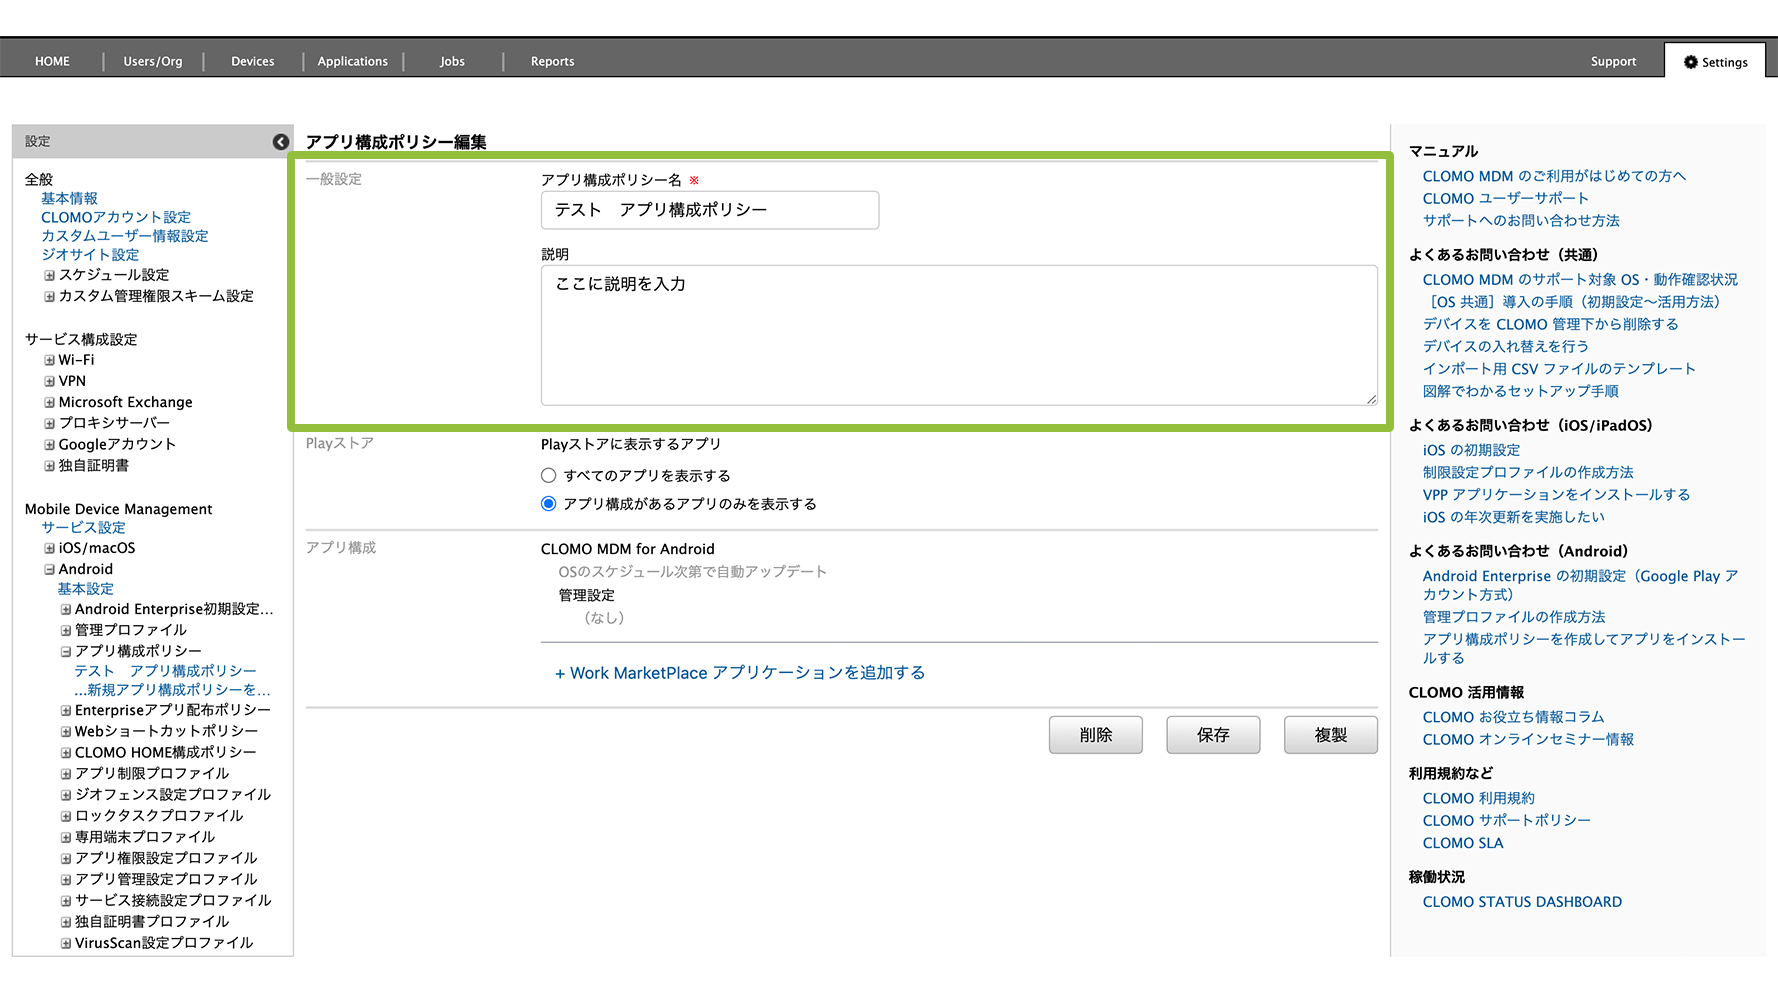1778x1000 pixels.
Task: Go to the Reports tab
Action: pos(552,62)
